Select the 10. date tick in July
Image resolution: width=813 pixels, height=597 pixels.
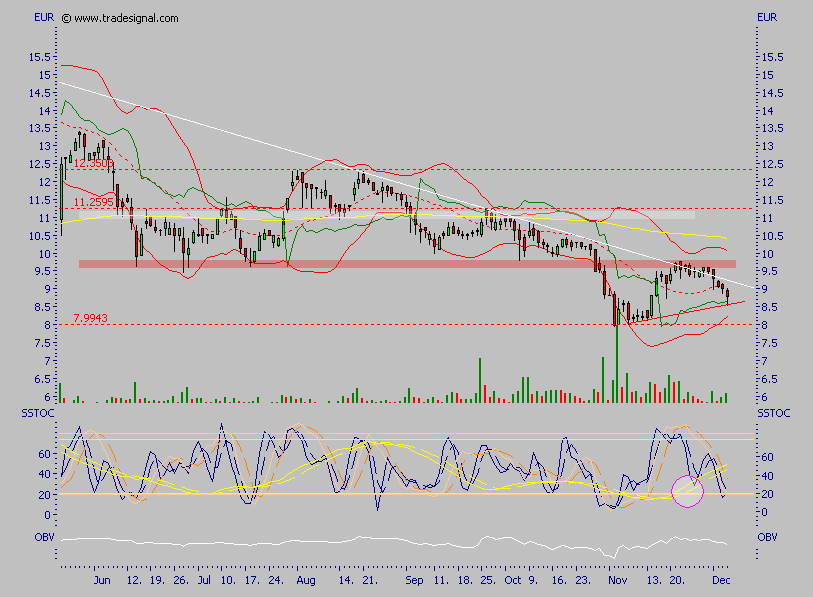(228, 580)
